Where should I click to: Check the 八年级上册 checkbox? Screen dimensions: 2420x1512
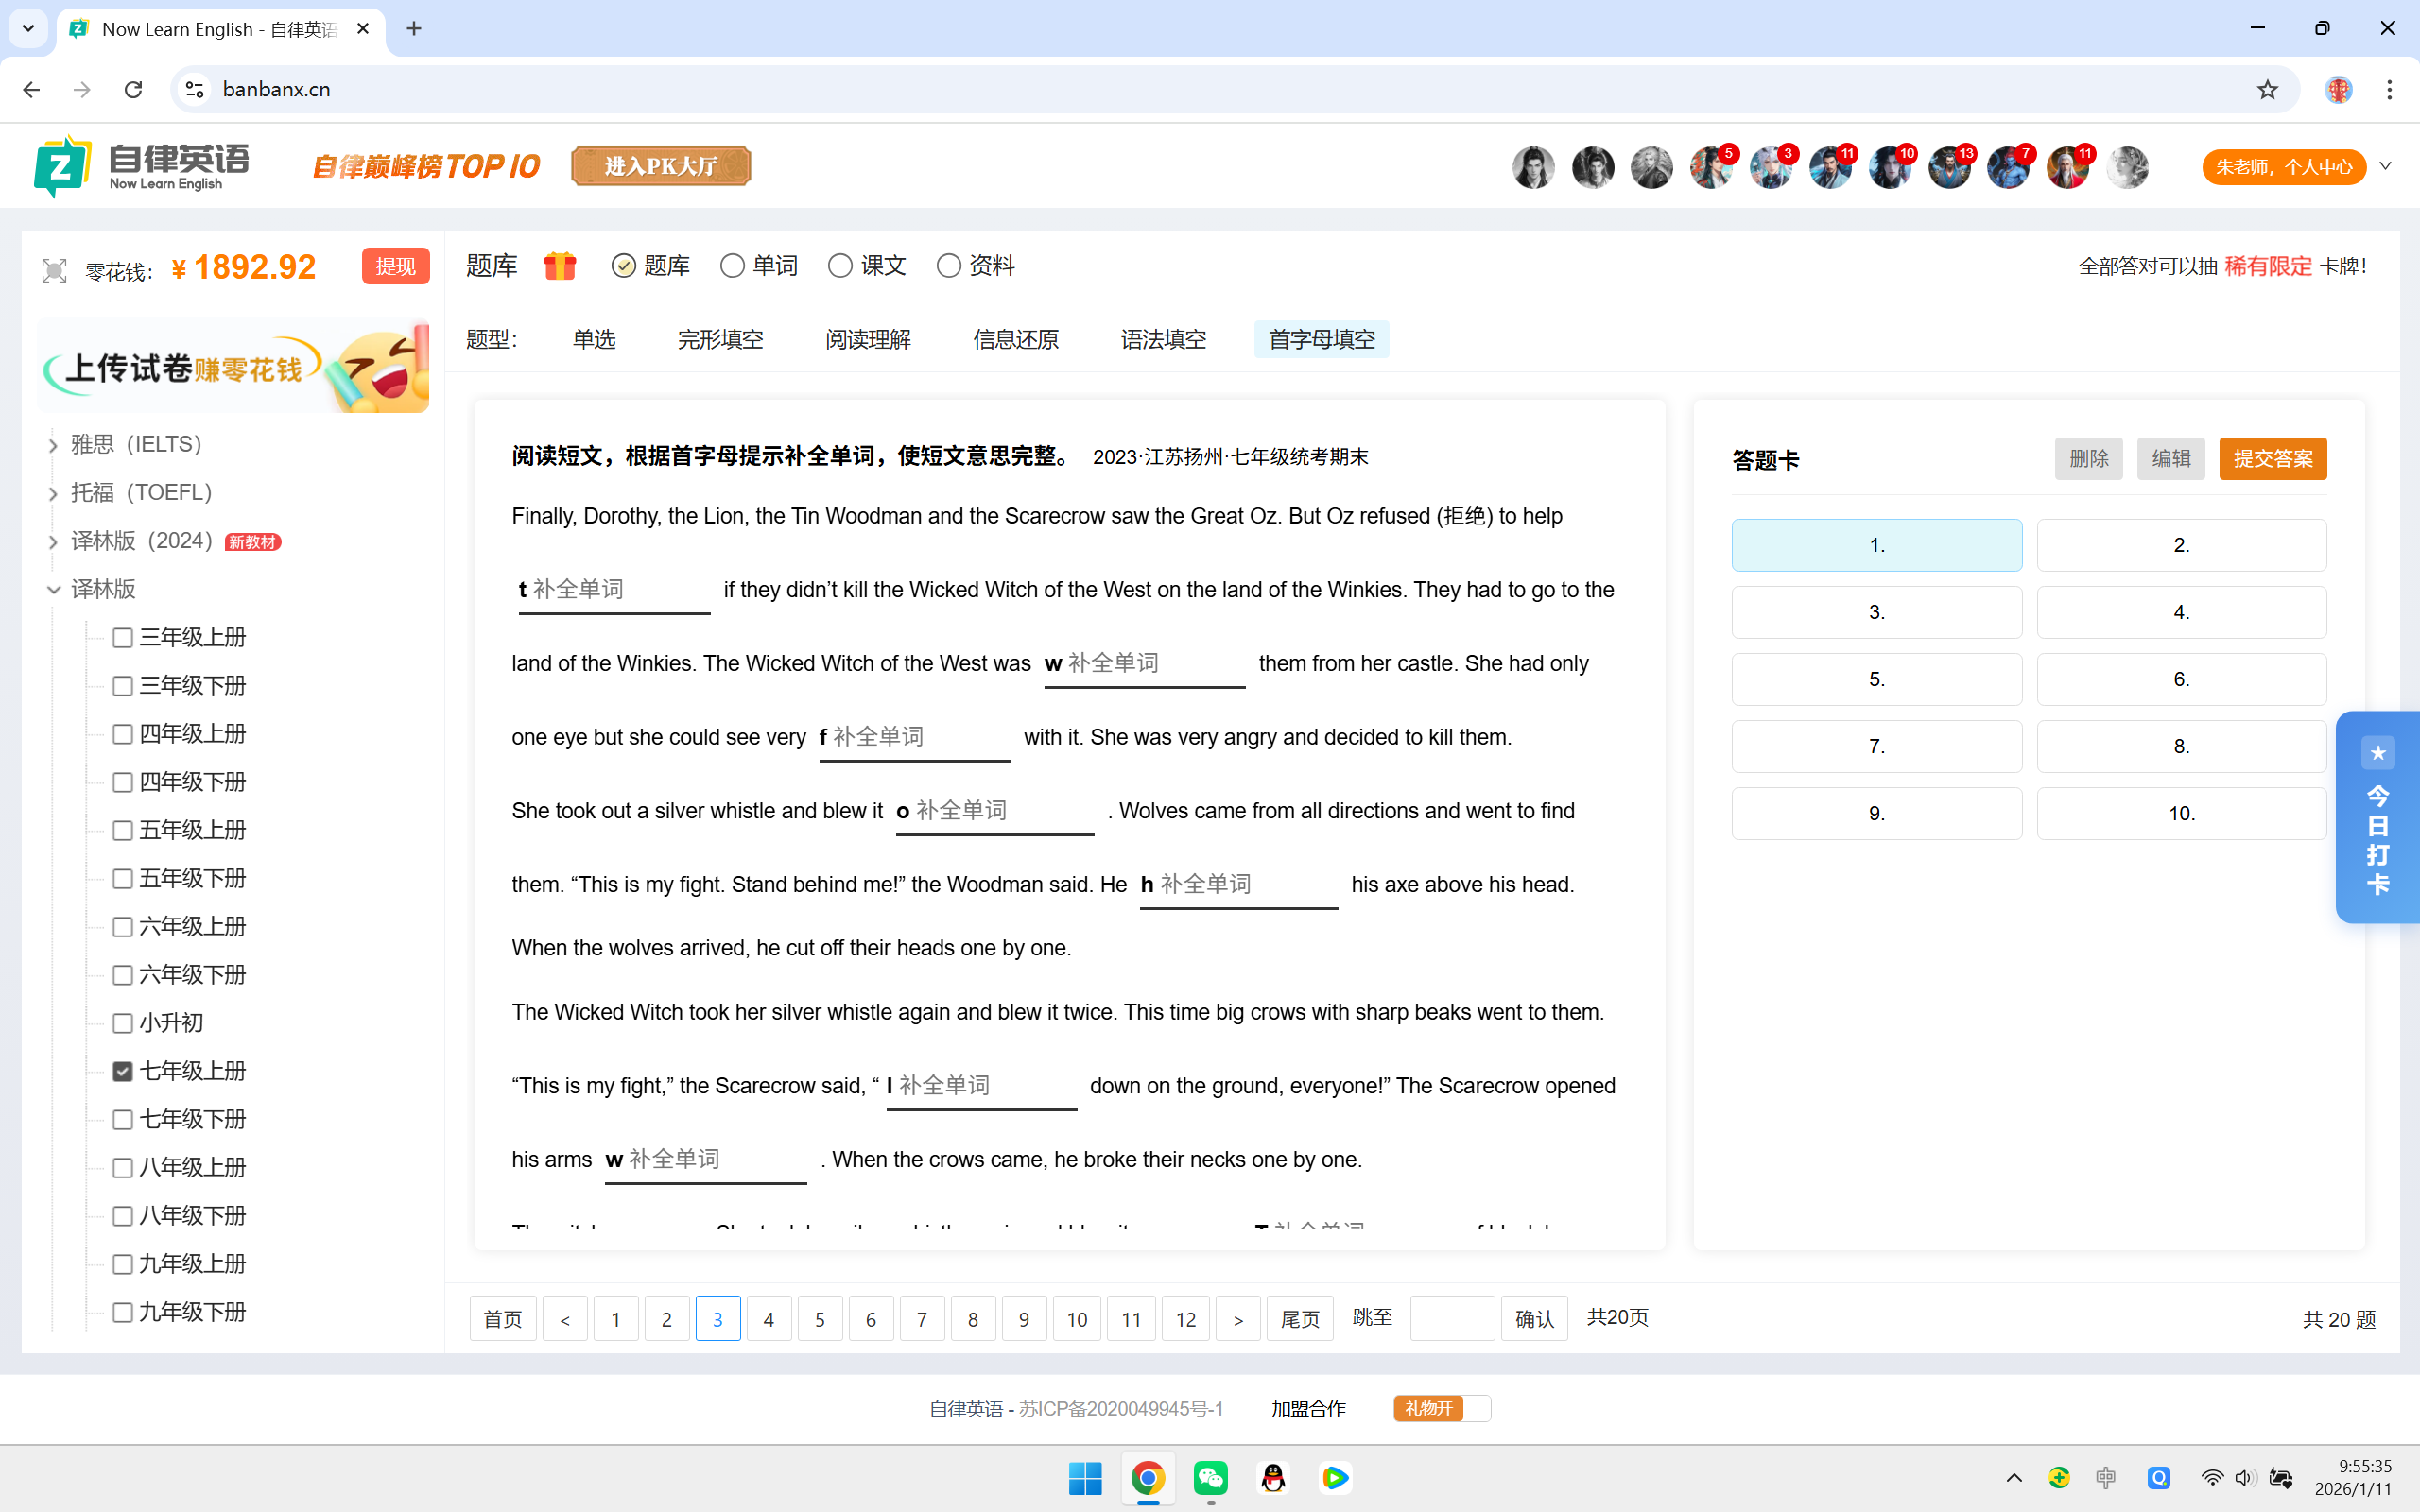pyautogui.click(x=123, y=1167)
